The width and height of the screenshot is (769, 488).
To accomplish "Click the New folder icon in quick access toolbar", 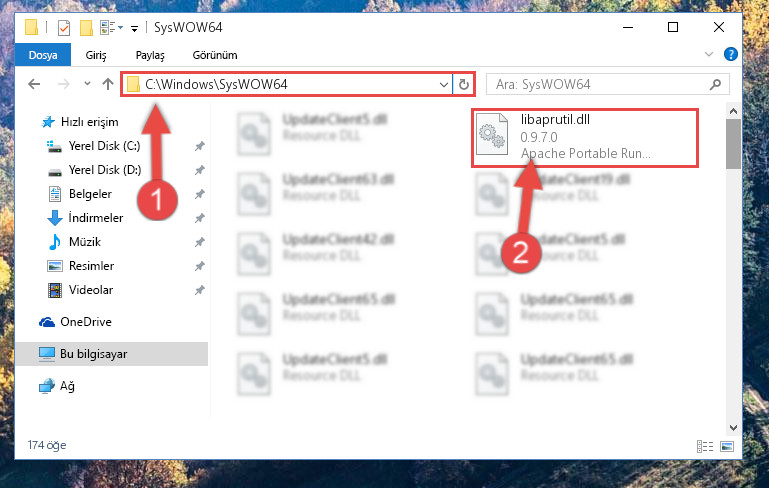I will (x=86, y=28).
